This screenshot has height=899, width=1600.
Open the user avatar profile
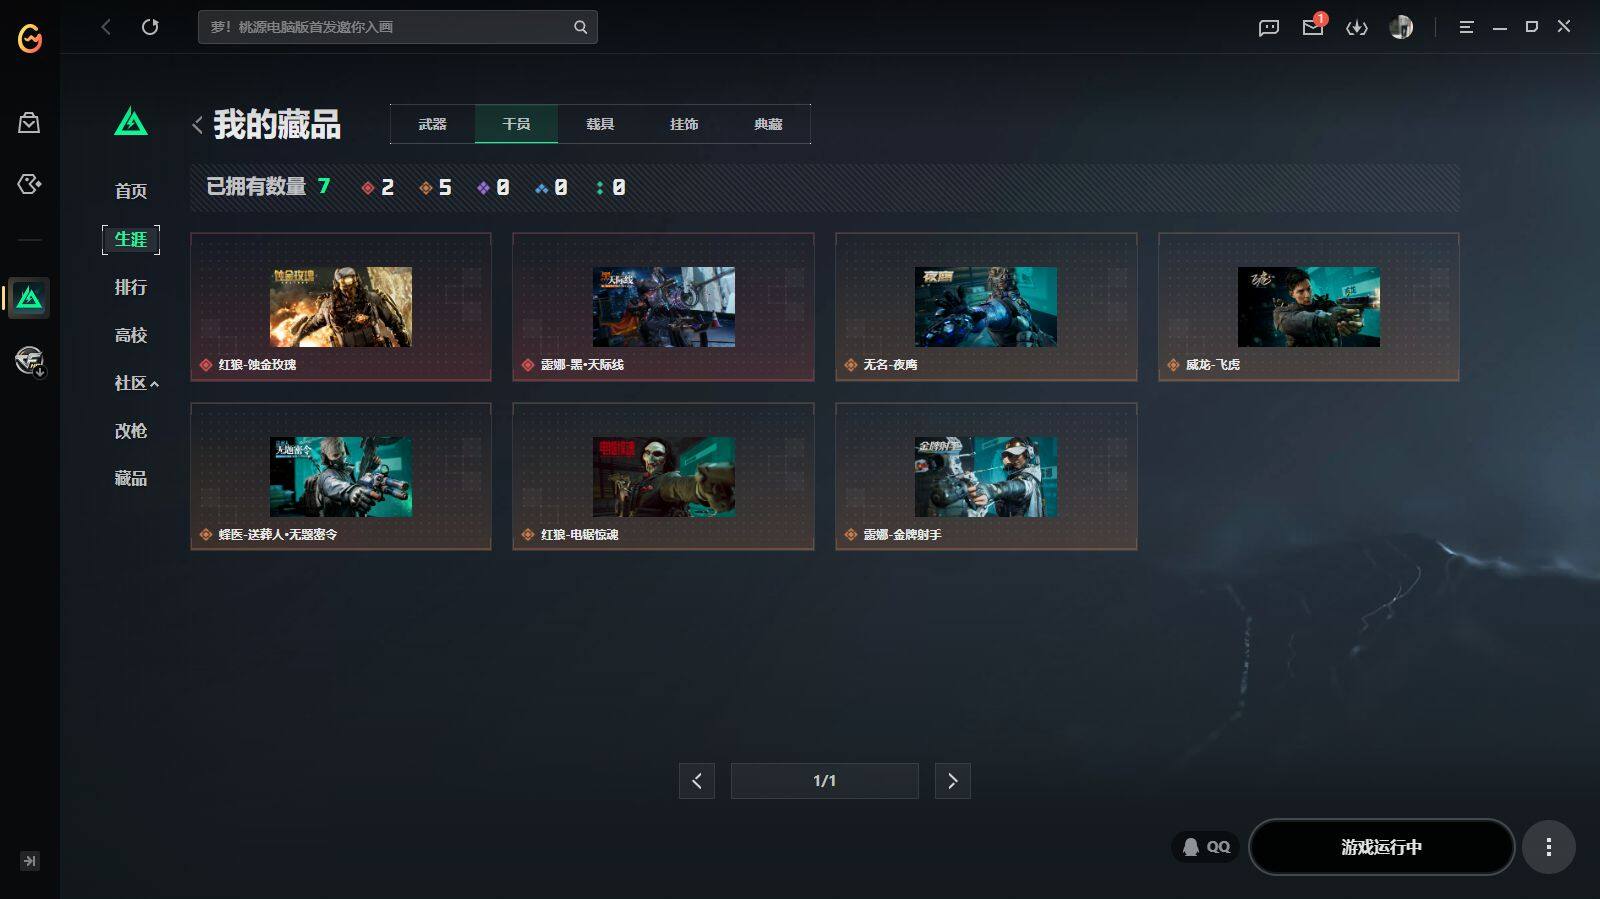(1401, 27)
